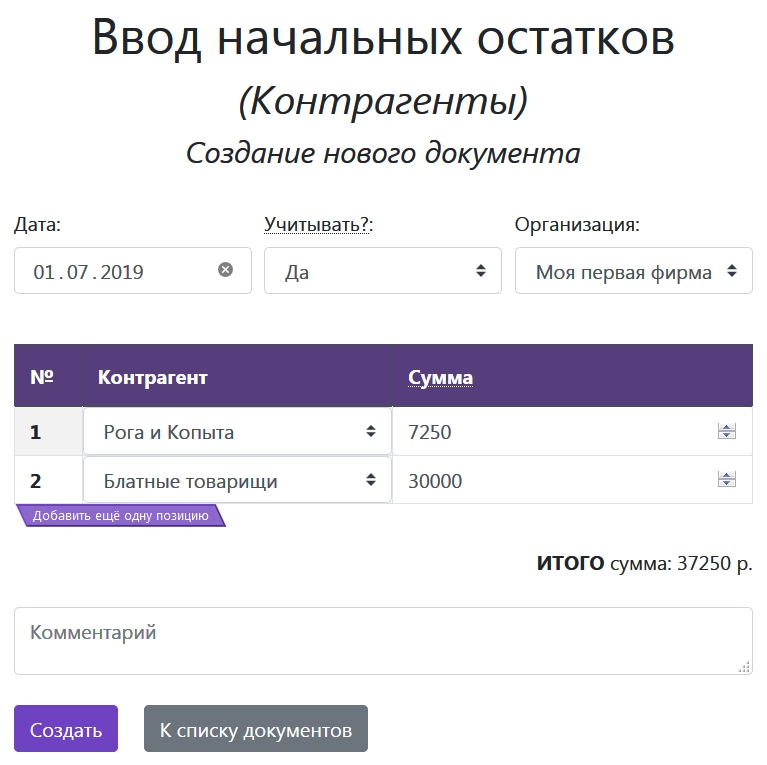767x765 pixels.
Task: Click the № column header
Action: point(42,377)
